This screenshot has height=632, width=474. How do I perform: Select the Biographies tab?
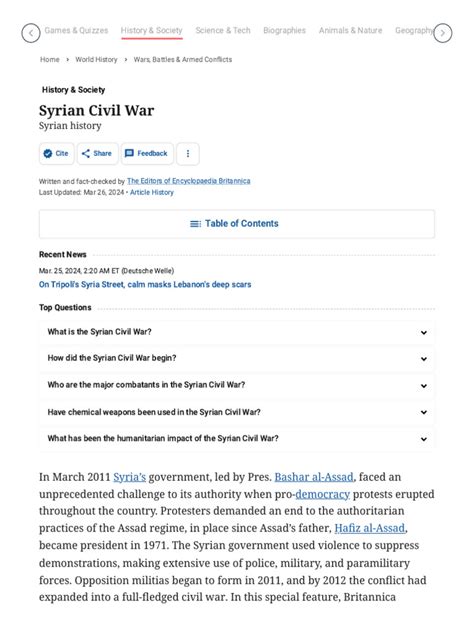[x=284, y=31]
